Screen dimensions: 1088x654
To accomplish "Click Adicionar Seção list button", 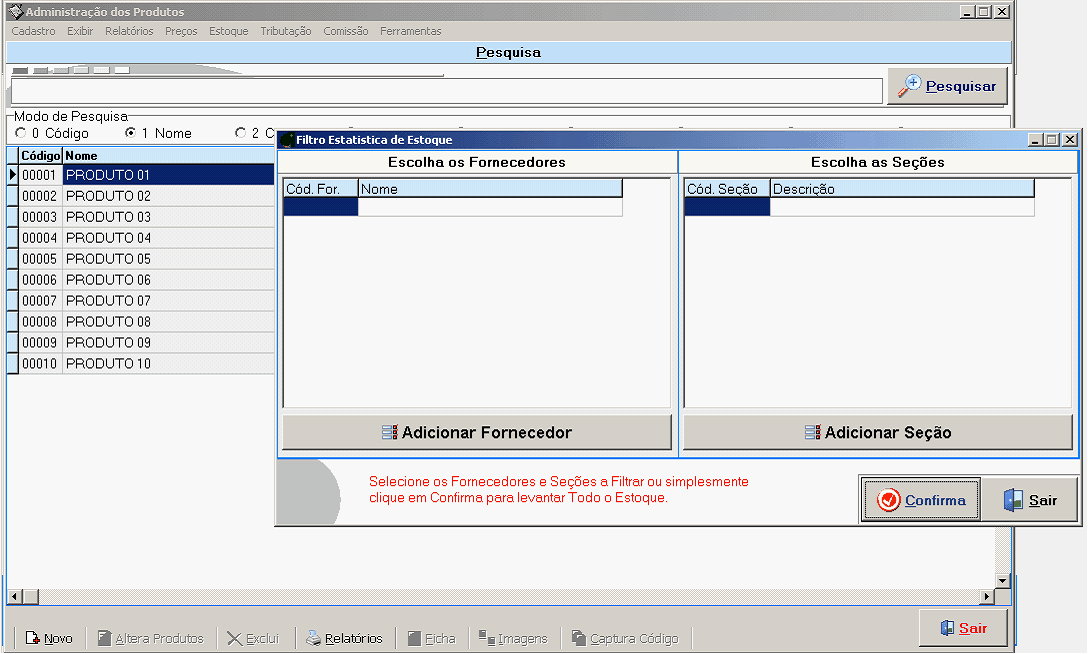I will coord(877,433).
